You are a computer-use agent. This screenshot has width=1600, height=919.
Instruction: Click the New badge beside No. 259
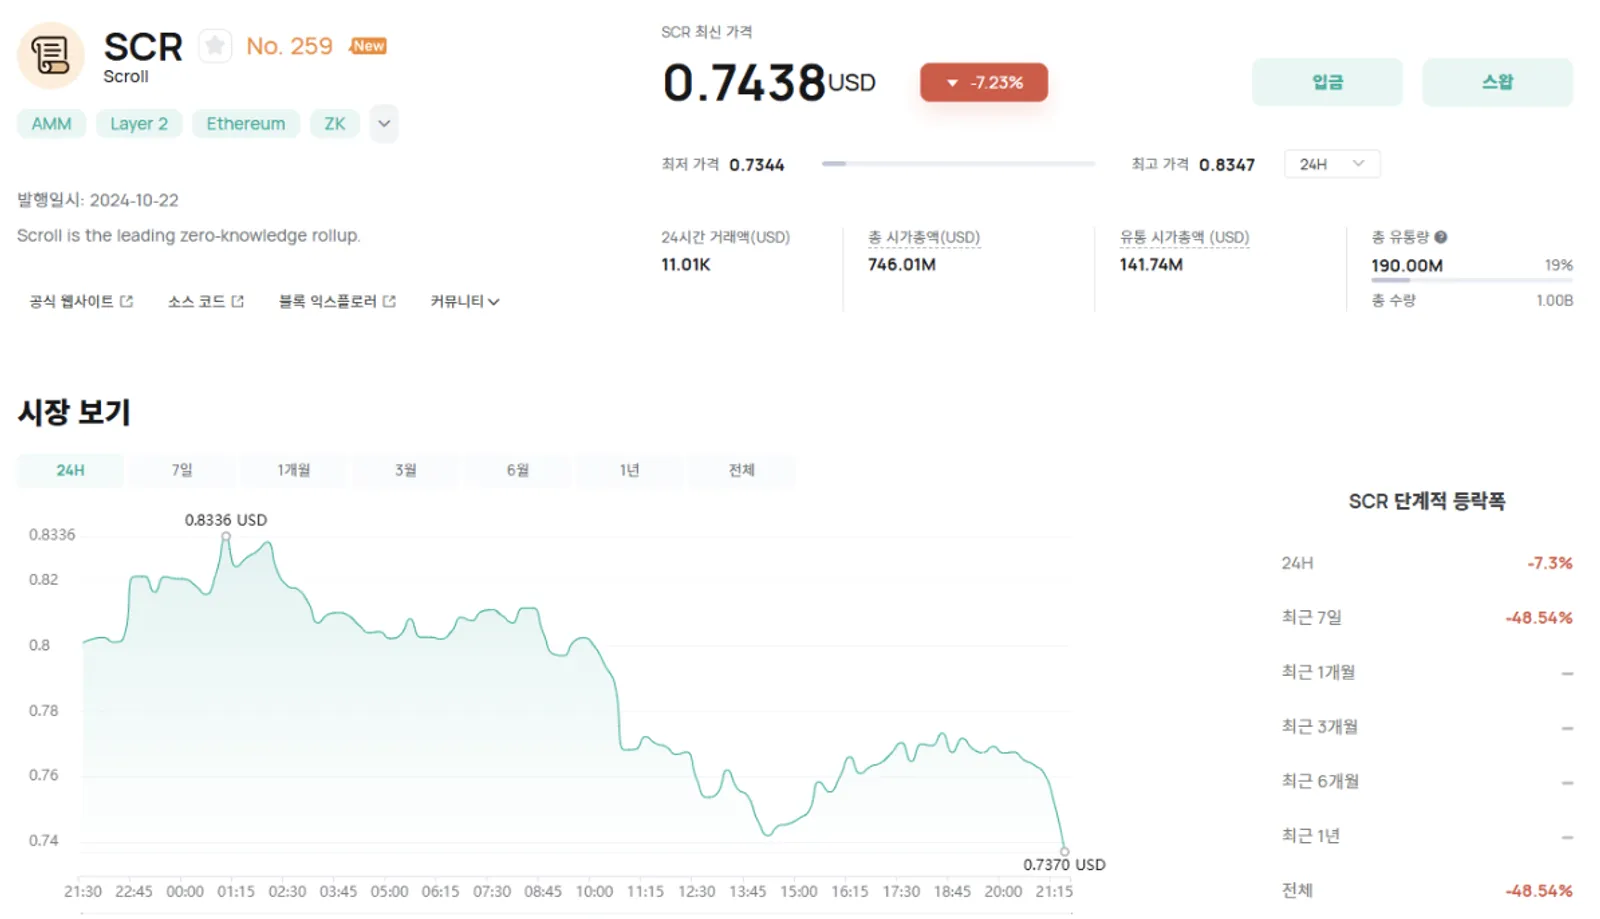coord(368,46)
